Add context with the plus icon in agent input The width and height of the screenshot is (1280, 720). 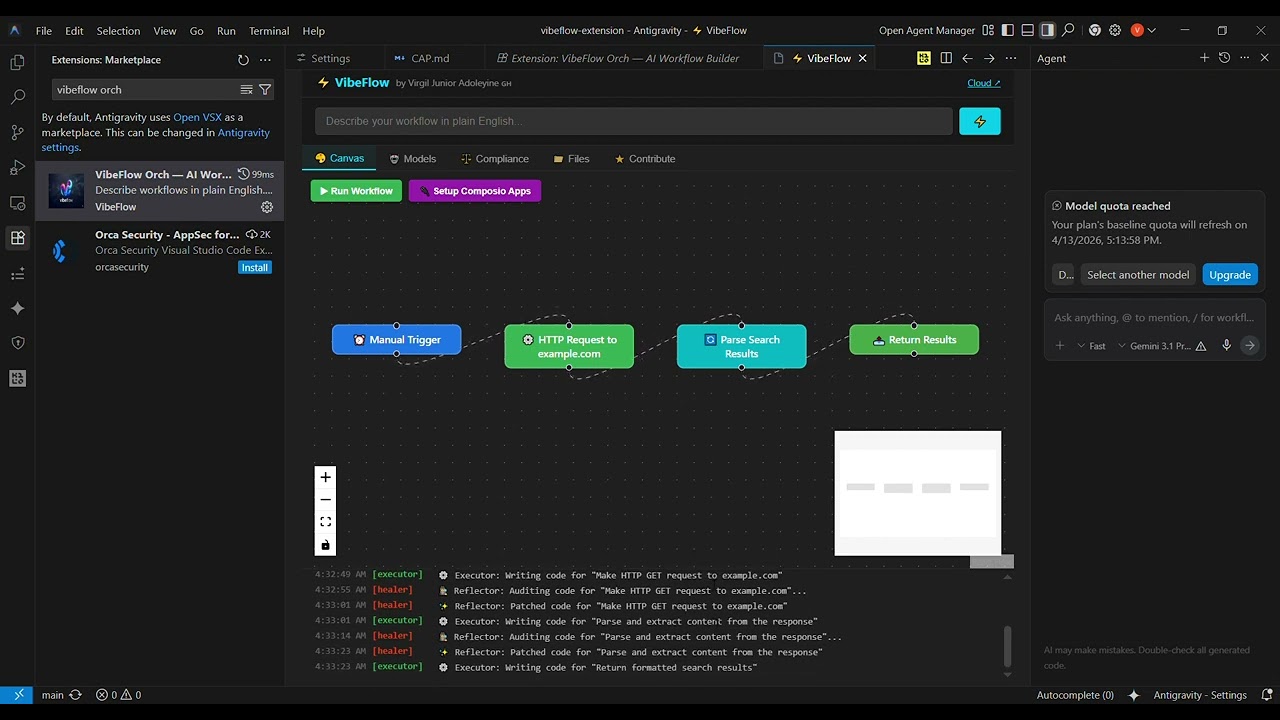pos(1060,346)
